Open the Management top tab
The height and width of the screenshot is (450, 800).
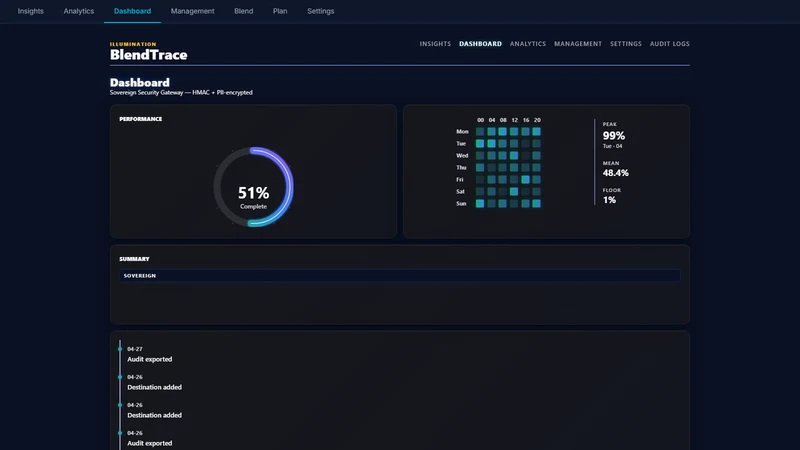tap(192, 11)
